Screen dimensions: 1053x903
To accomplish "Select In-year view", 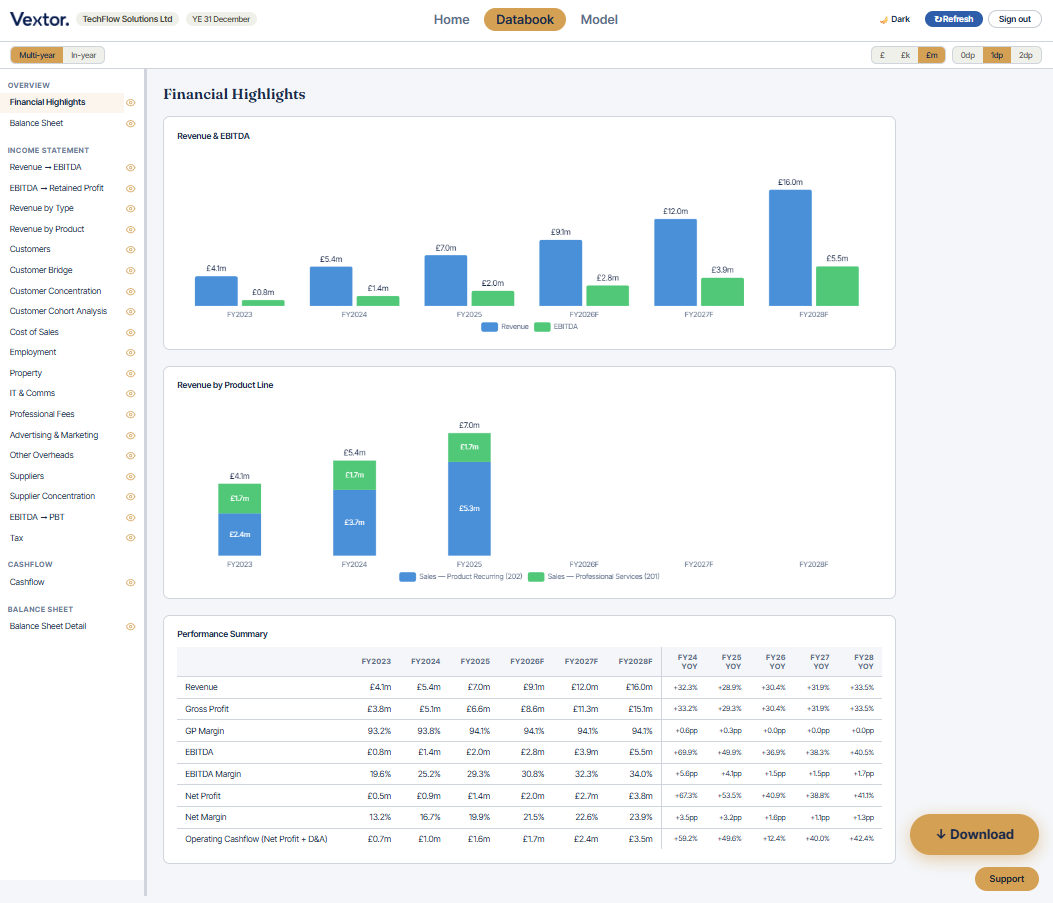I will click(x=83, y=55).
